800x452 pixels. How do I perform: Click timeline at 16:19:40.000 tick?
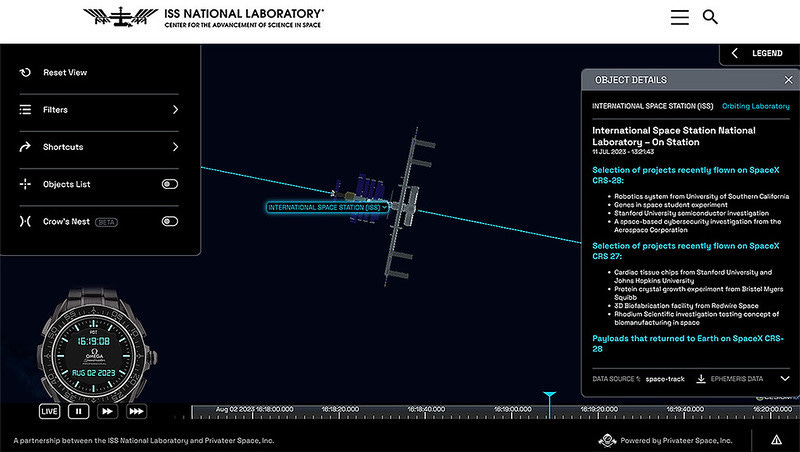click(685, 410)
